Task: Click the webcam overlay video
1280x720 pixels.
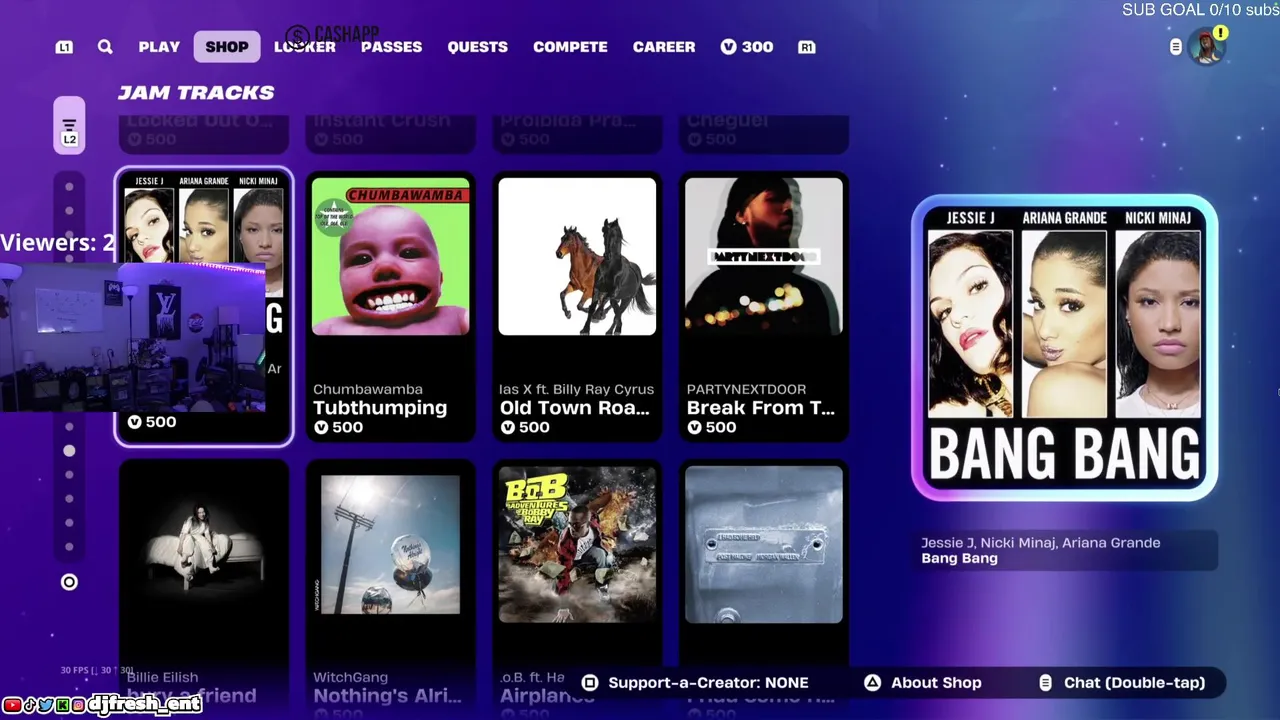Action: (x=133, y=338)
